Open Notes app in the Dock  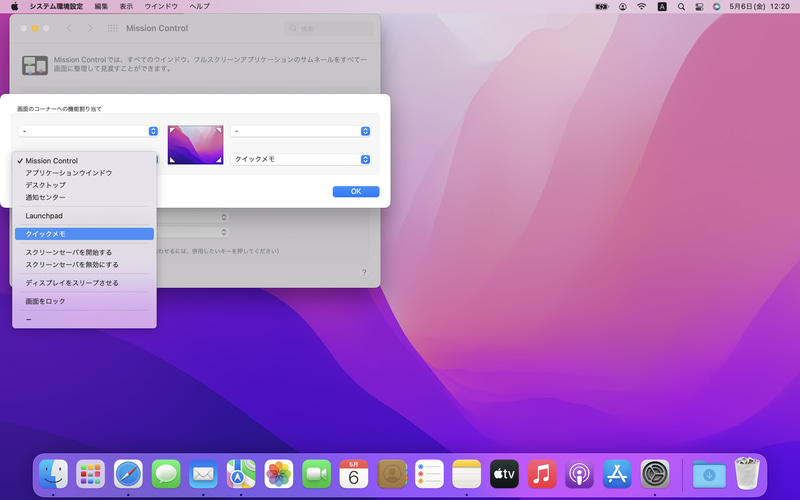(466, 474)
